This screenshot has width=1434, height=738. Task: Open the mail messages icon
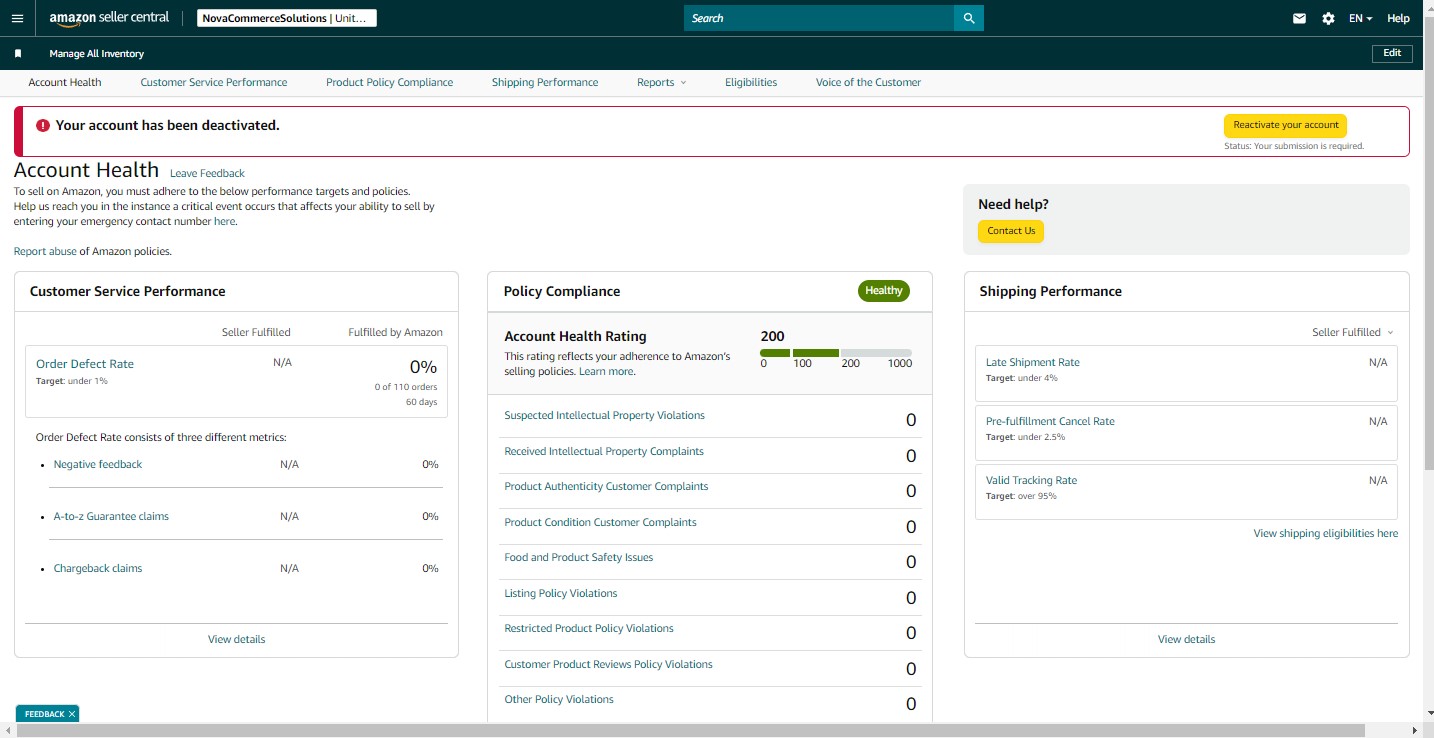coord(1299,18)
